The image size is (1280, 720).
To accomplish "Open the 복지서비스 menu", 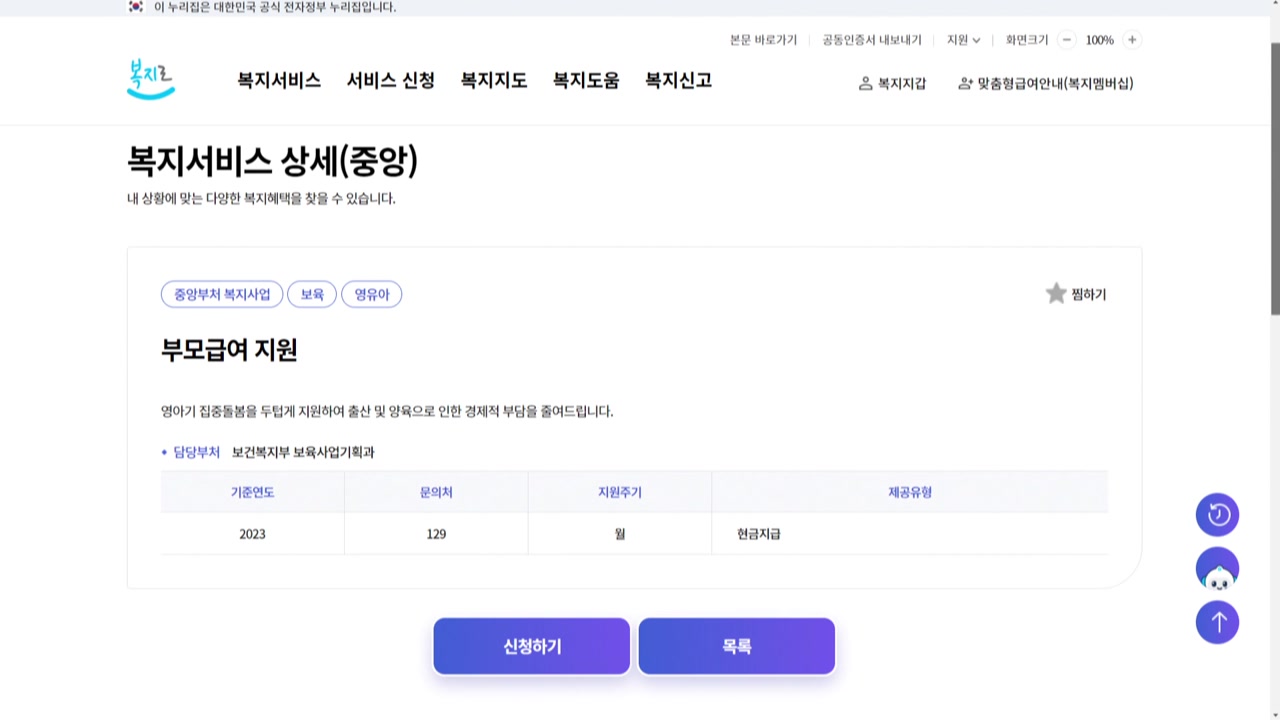I will (279, 81).
